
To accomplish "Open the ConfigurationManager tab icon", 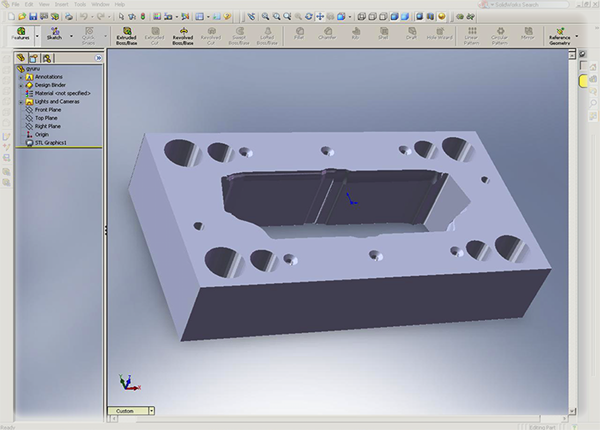I will [x=46, y=59].
